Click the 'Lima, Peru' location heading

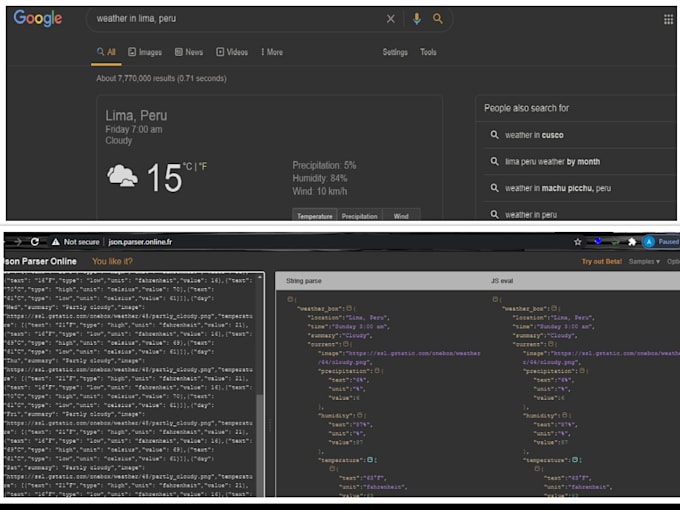136,115
